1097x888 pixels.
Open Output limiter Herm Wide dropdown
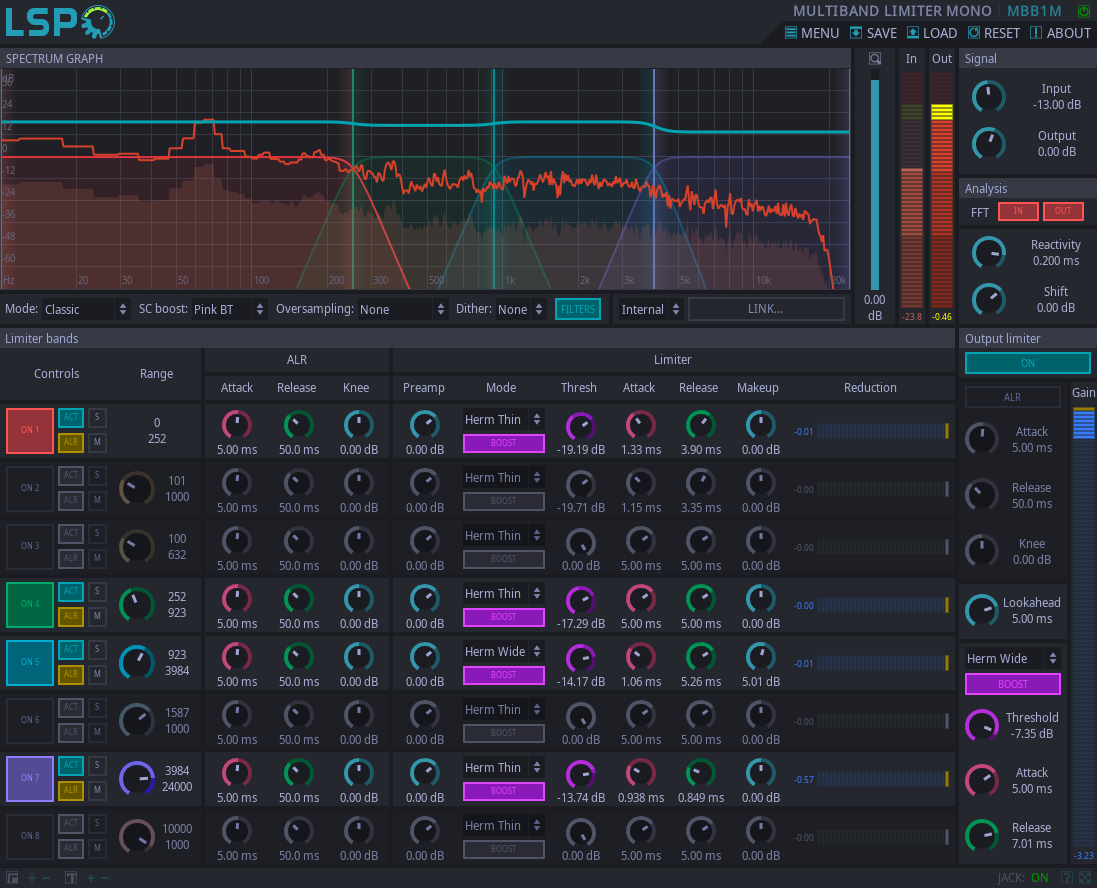tap(1012, 658)
